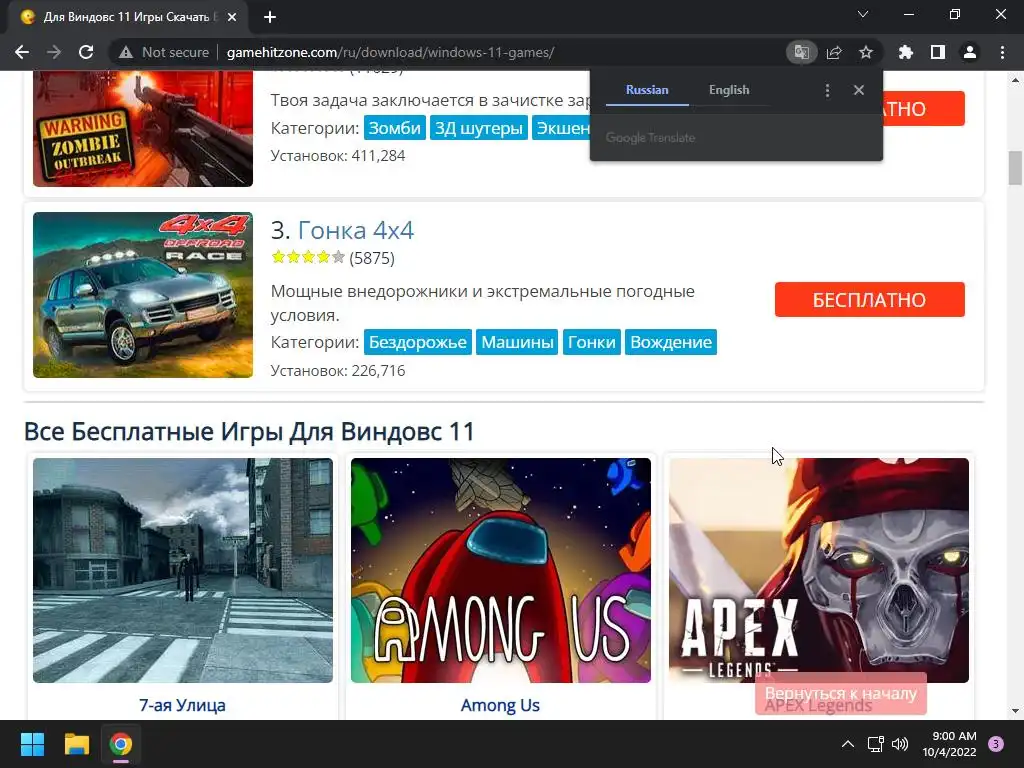Click the Установок: 226,716 text

coord(338,371)
